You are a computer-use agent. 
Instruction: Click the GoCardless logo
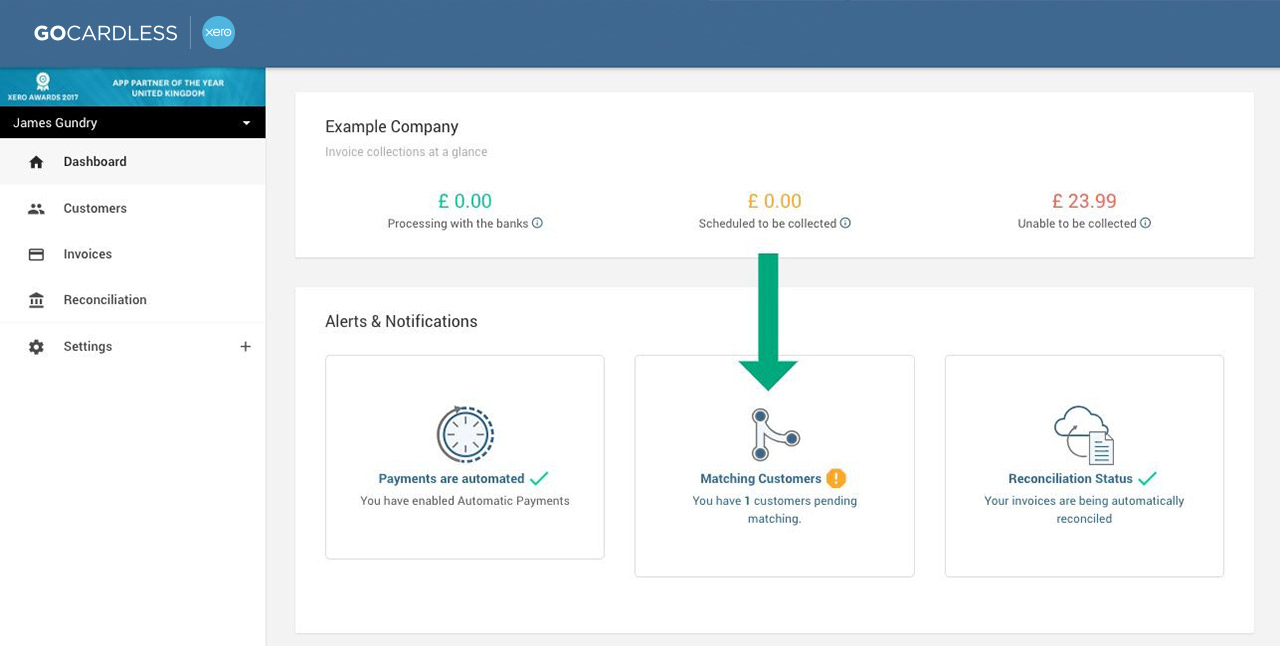coord(105,33)
